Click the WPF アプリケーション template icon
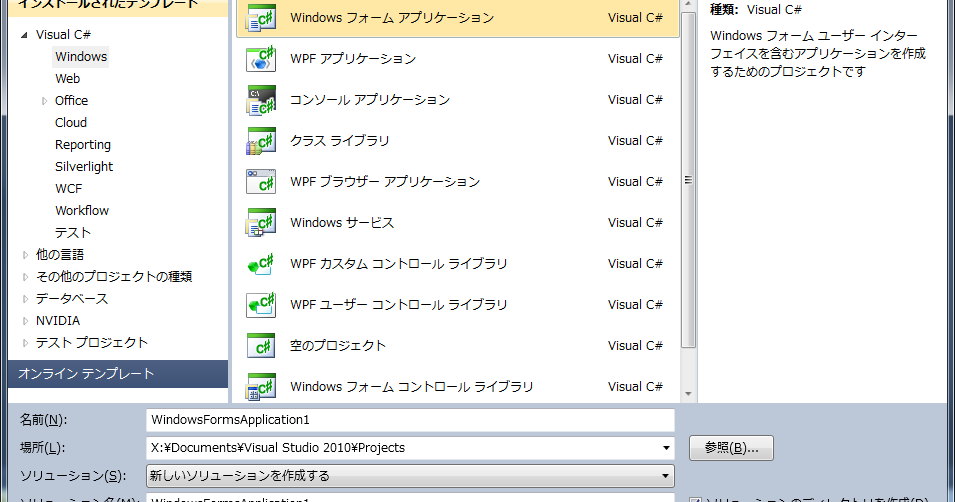The width and height of the screenshot is (955, 502). click(x=261, y=58)
